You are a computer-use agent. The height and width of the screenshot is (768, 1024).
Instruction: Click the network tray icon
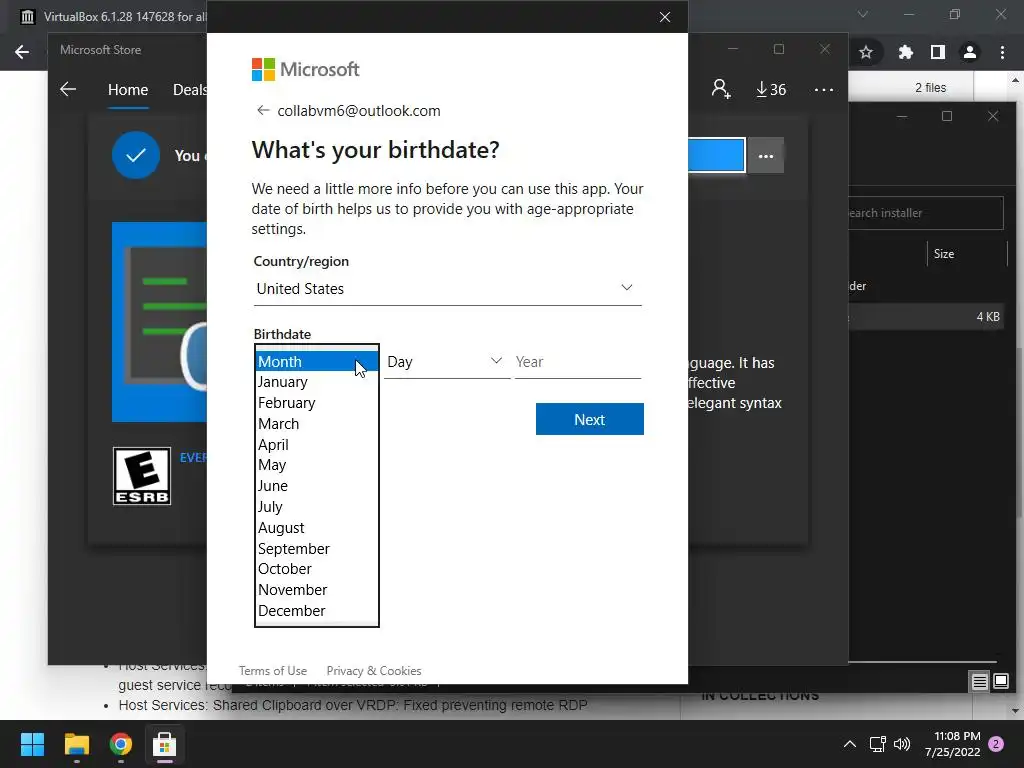877,744
